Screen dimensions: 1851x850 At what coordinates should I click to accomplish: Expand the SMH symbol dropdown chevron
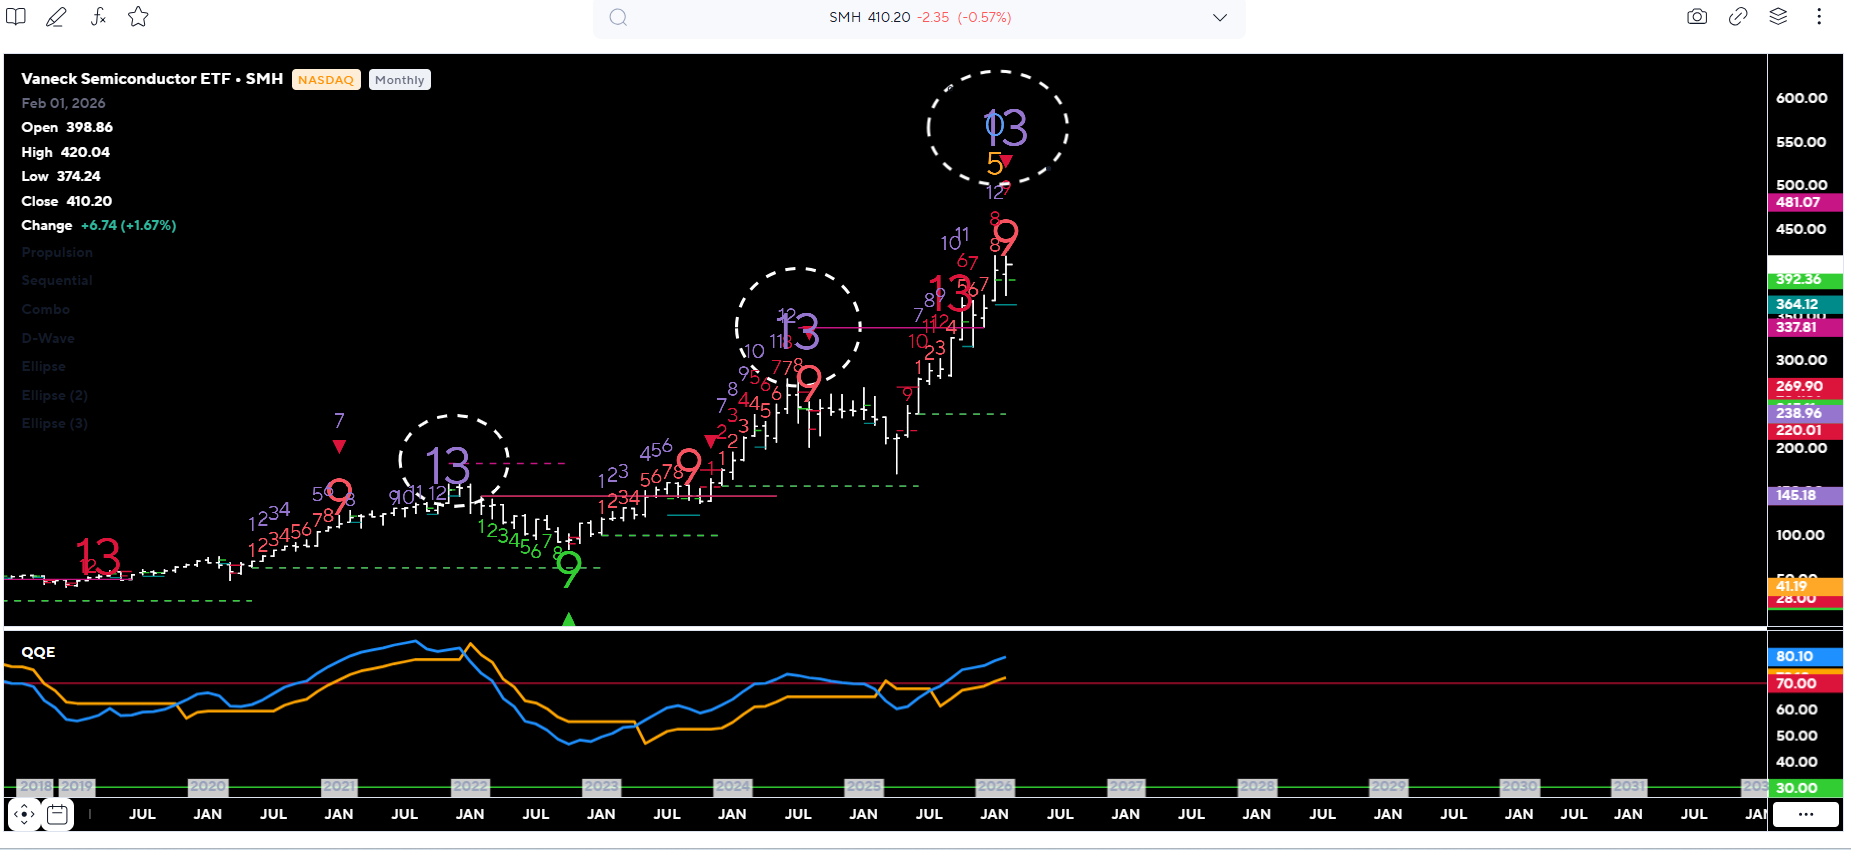coord(1220,18)
